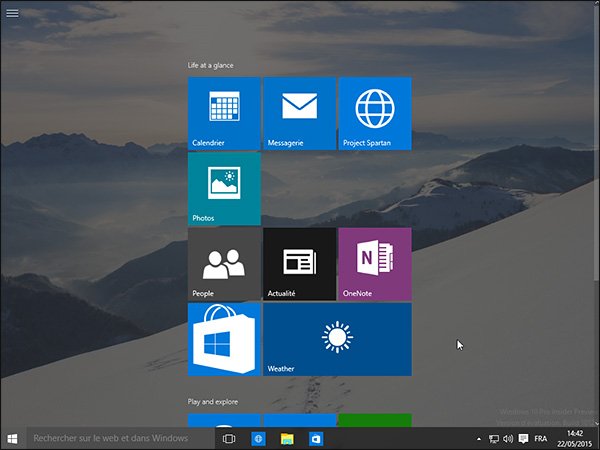Switch the FRA input language
This screenshot has height=450, width=600.
[541, 439]
